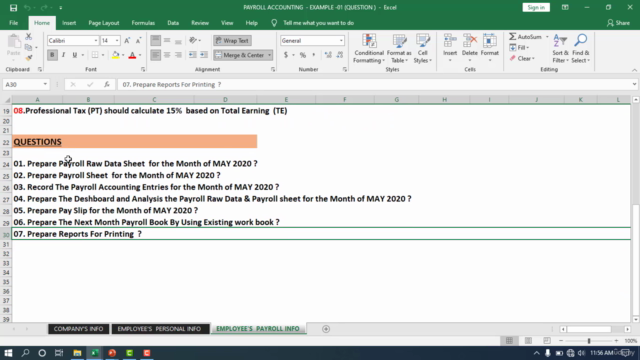The image size is (640, 360).
Task: Click the zoom slider handle
Action: [x=589, y=340]
